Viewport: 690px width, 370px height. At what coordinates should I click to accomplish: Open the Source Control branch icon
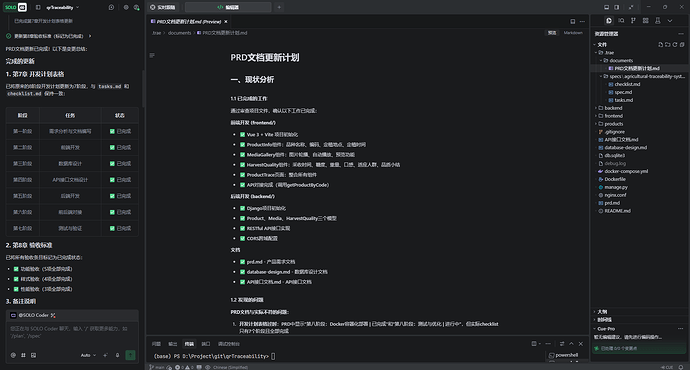click(633, 21)
